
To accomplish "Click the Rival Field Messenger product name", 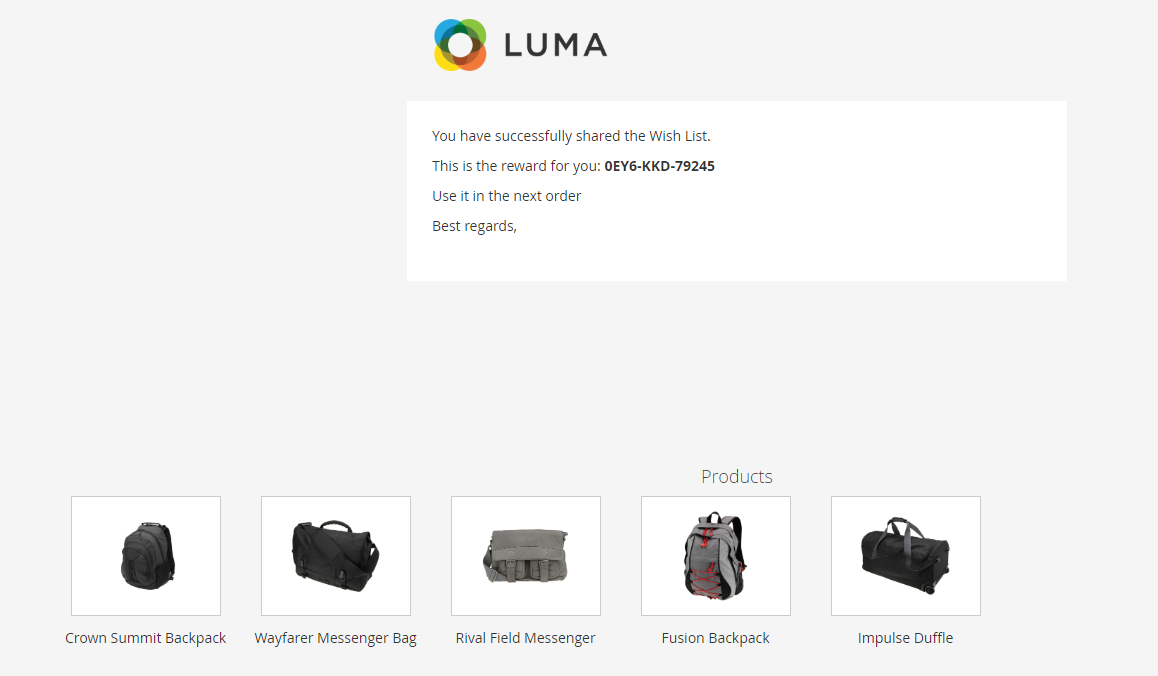I will [525, 638].
